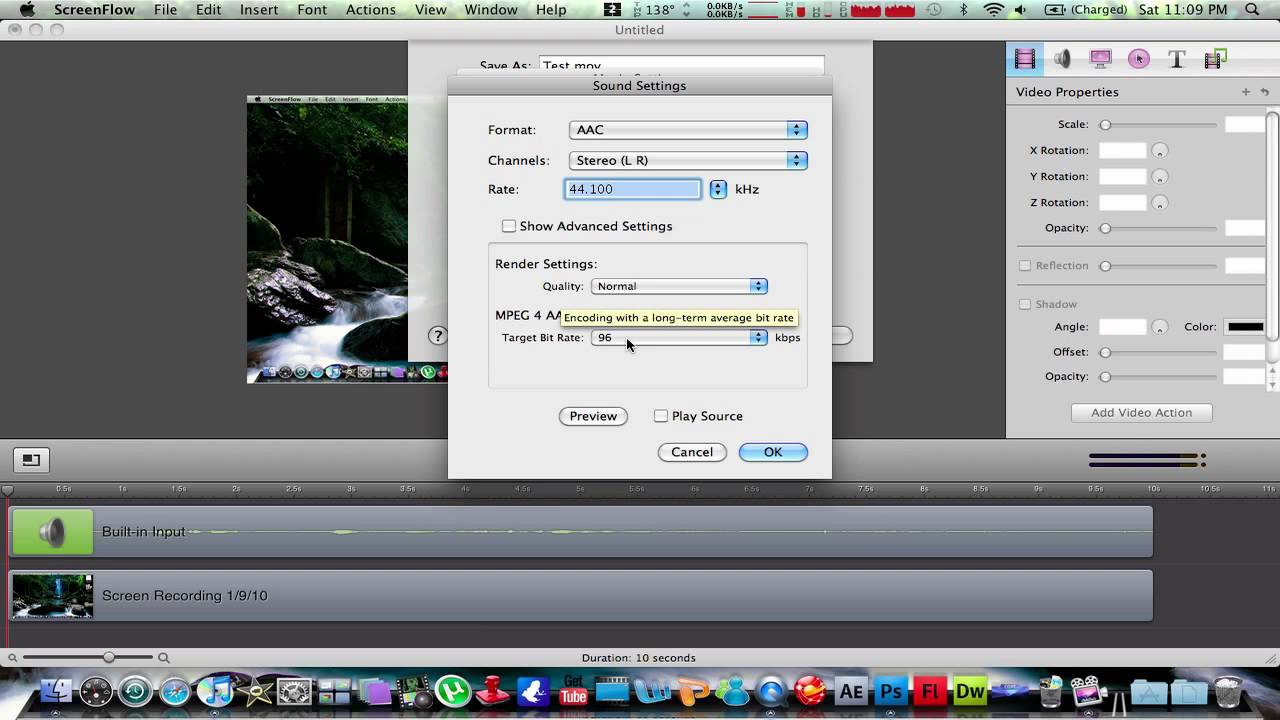Viewport: 1280px width, 720px height.
Task: Click the zoom-in magnifier on timeline
Action: click(x=164, y=658)
